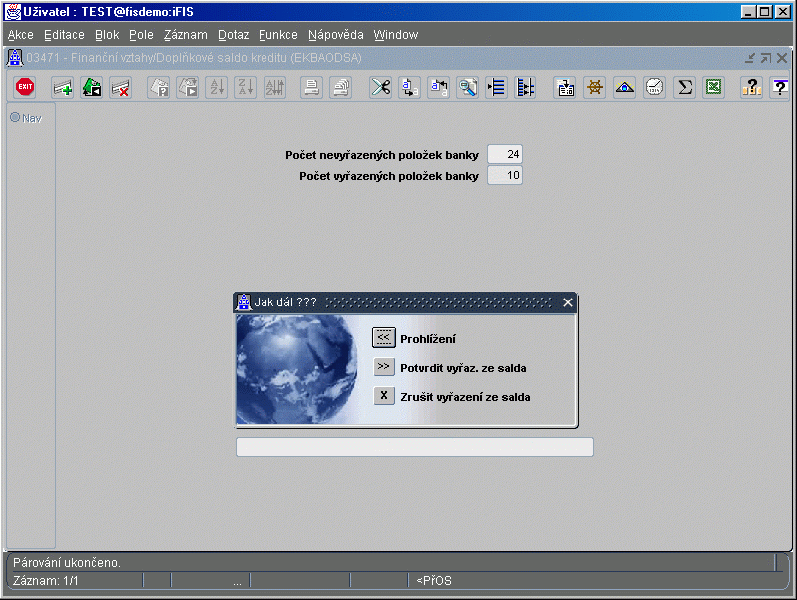Open the Pole menu
This screenshot has width=797, height=600.
click(141, 35)
